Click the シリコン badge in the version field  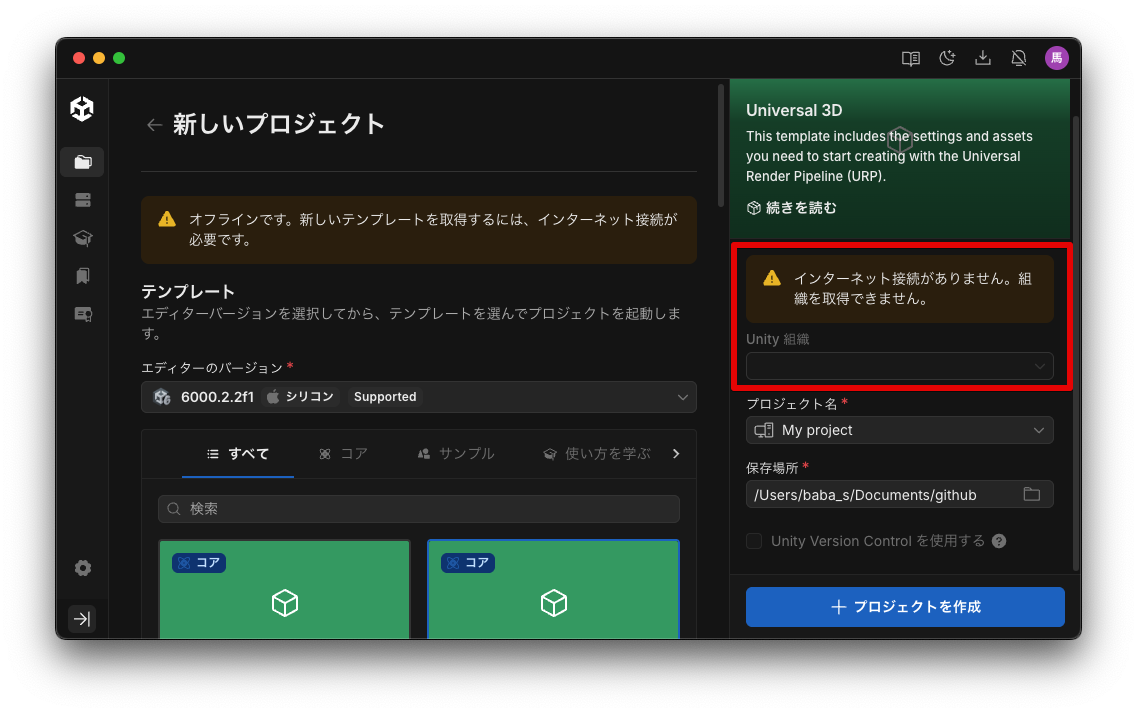click(x=300, y=397)
